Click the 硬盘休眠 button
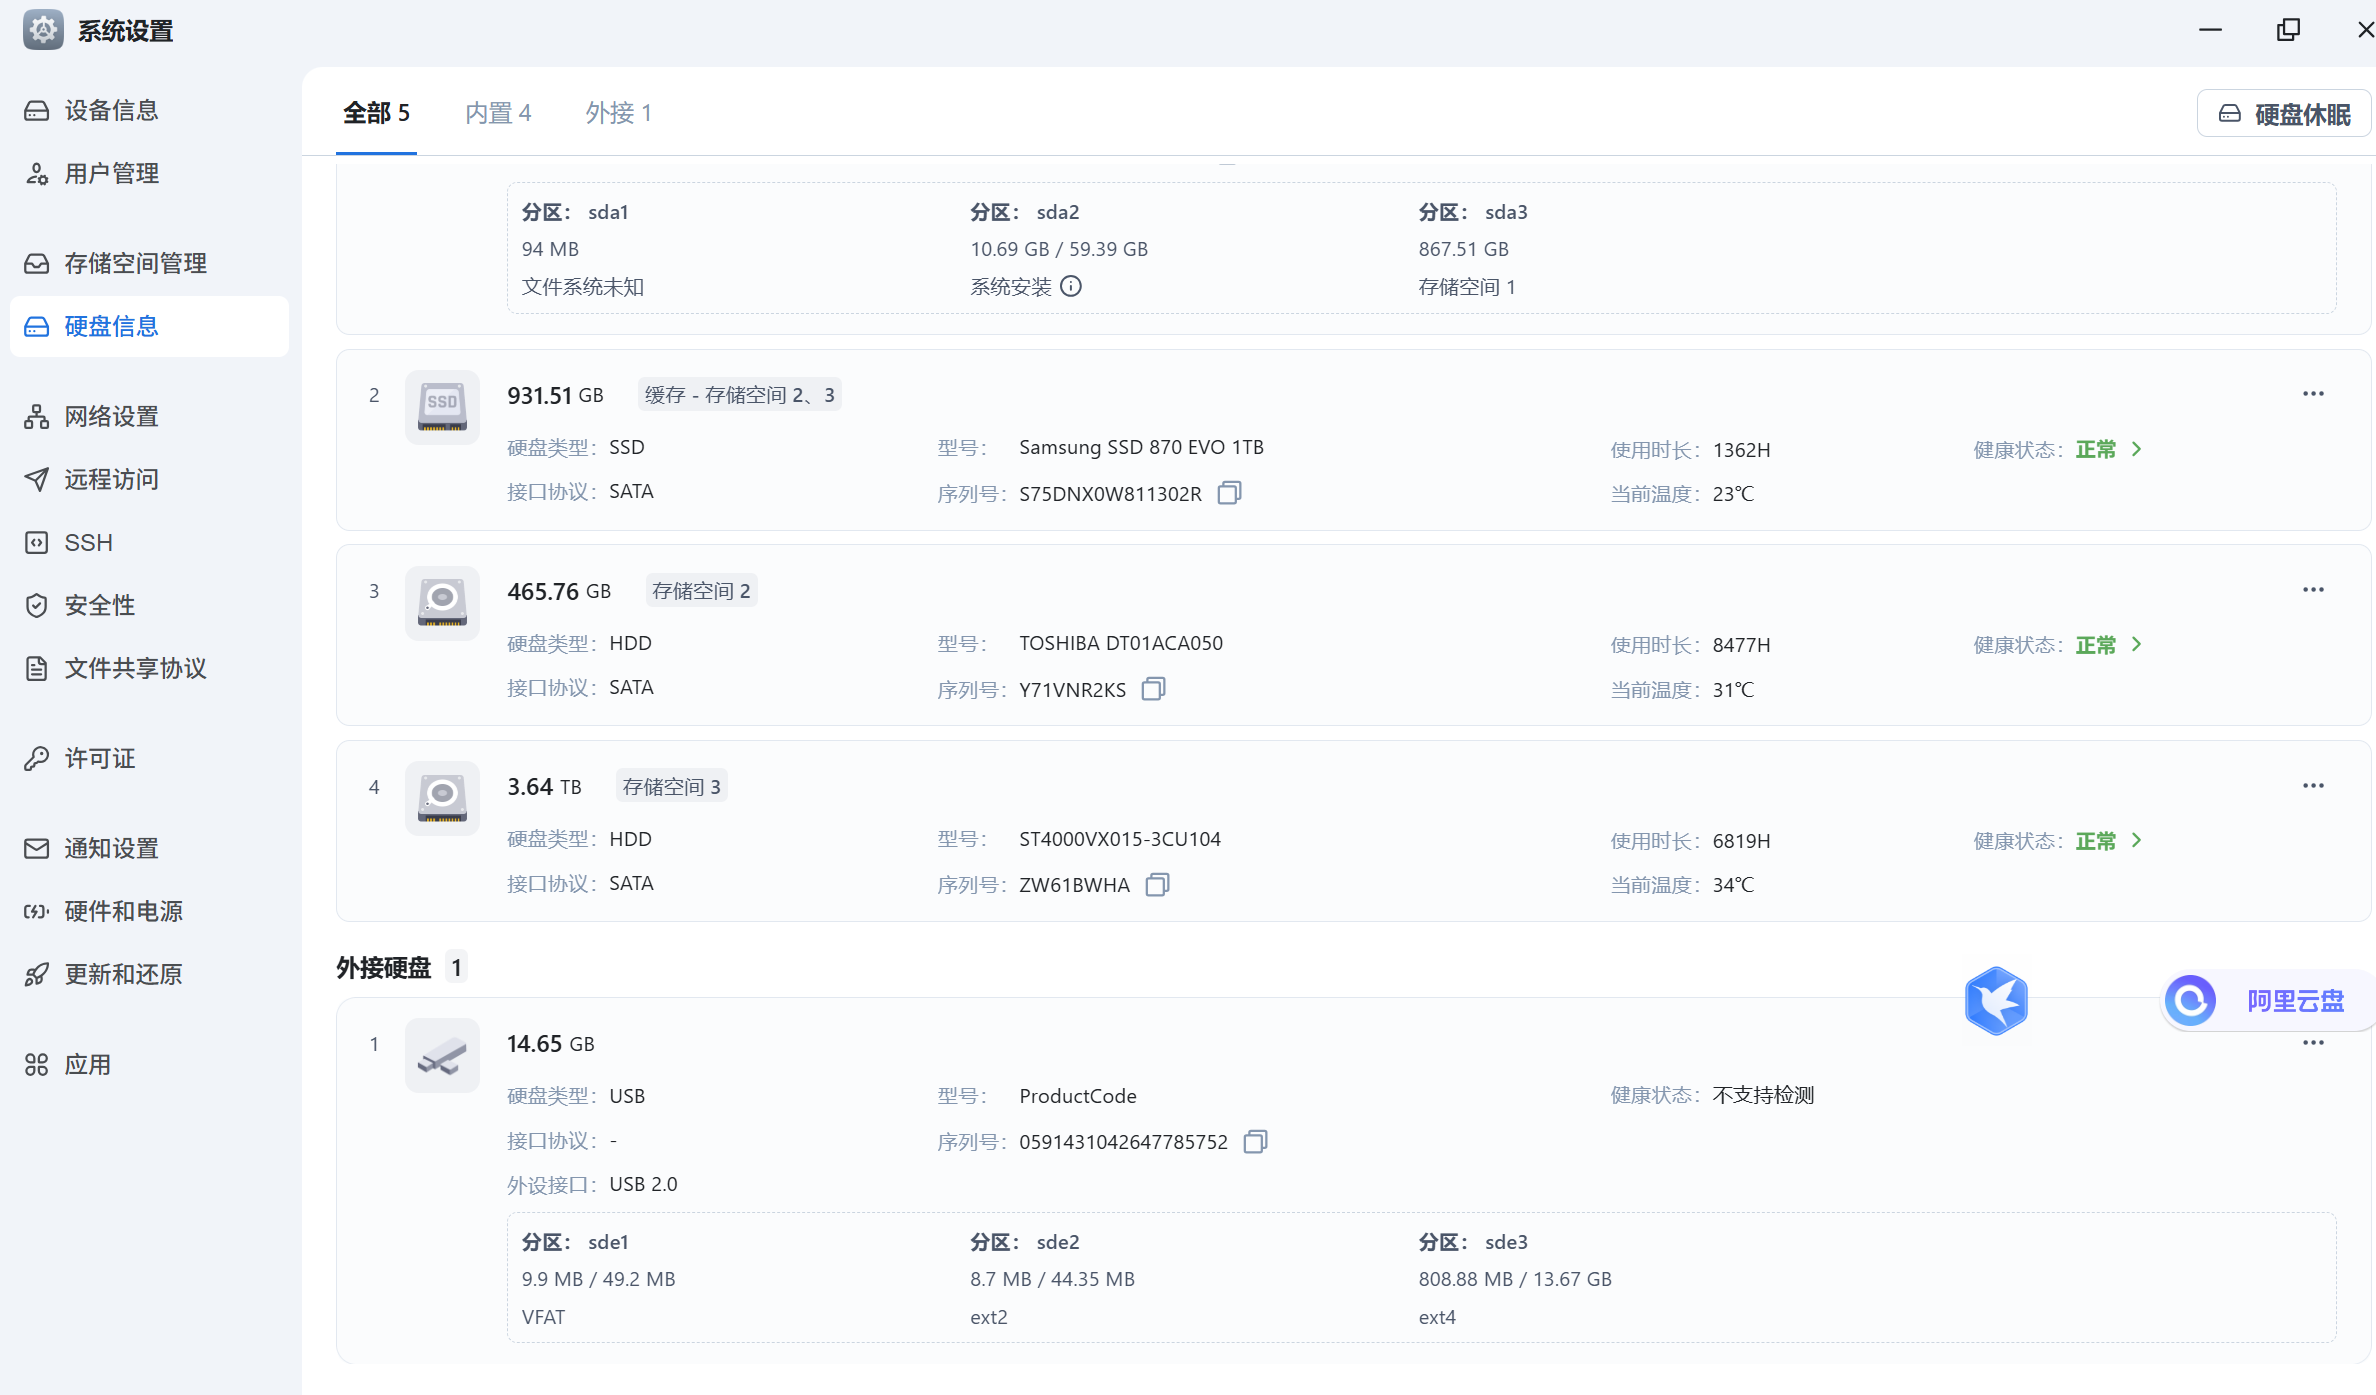The image size is (2376, 1395). click(2283, 113)
